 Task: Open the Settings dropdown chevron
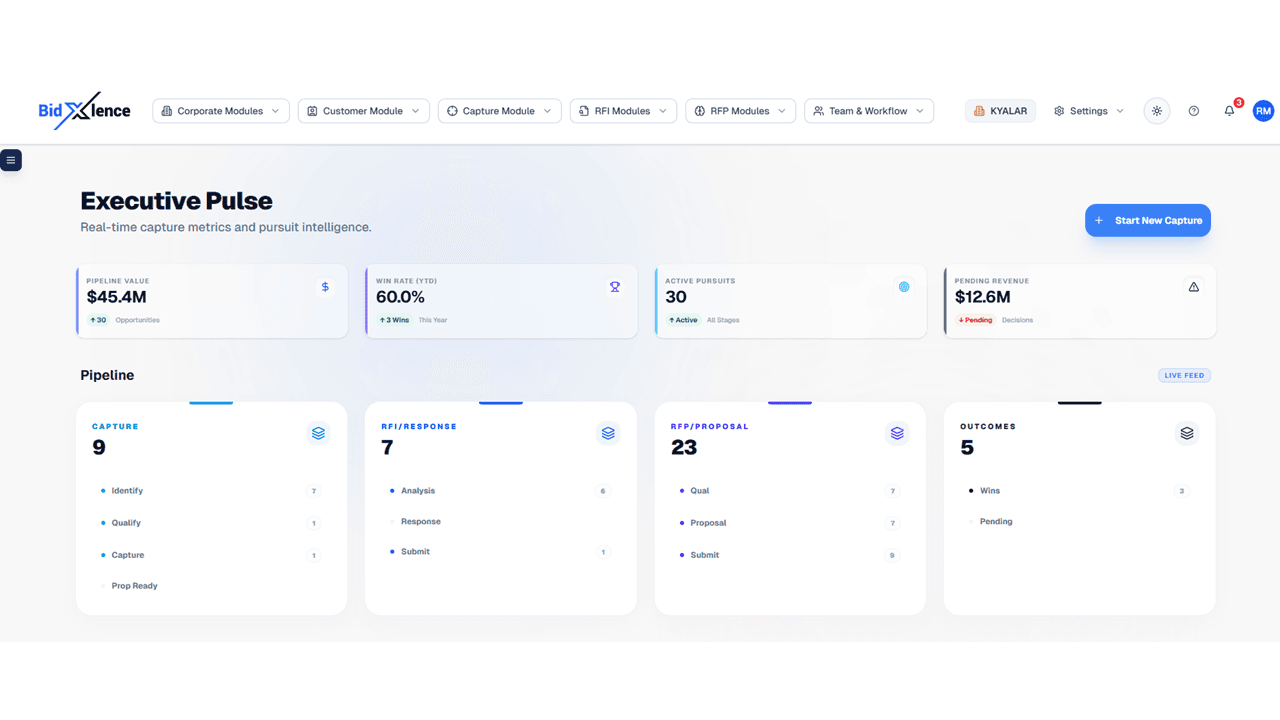(1118, 111)
